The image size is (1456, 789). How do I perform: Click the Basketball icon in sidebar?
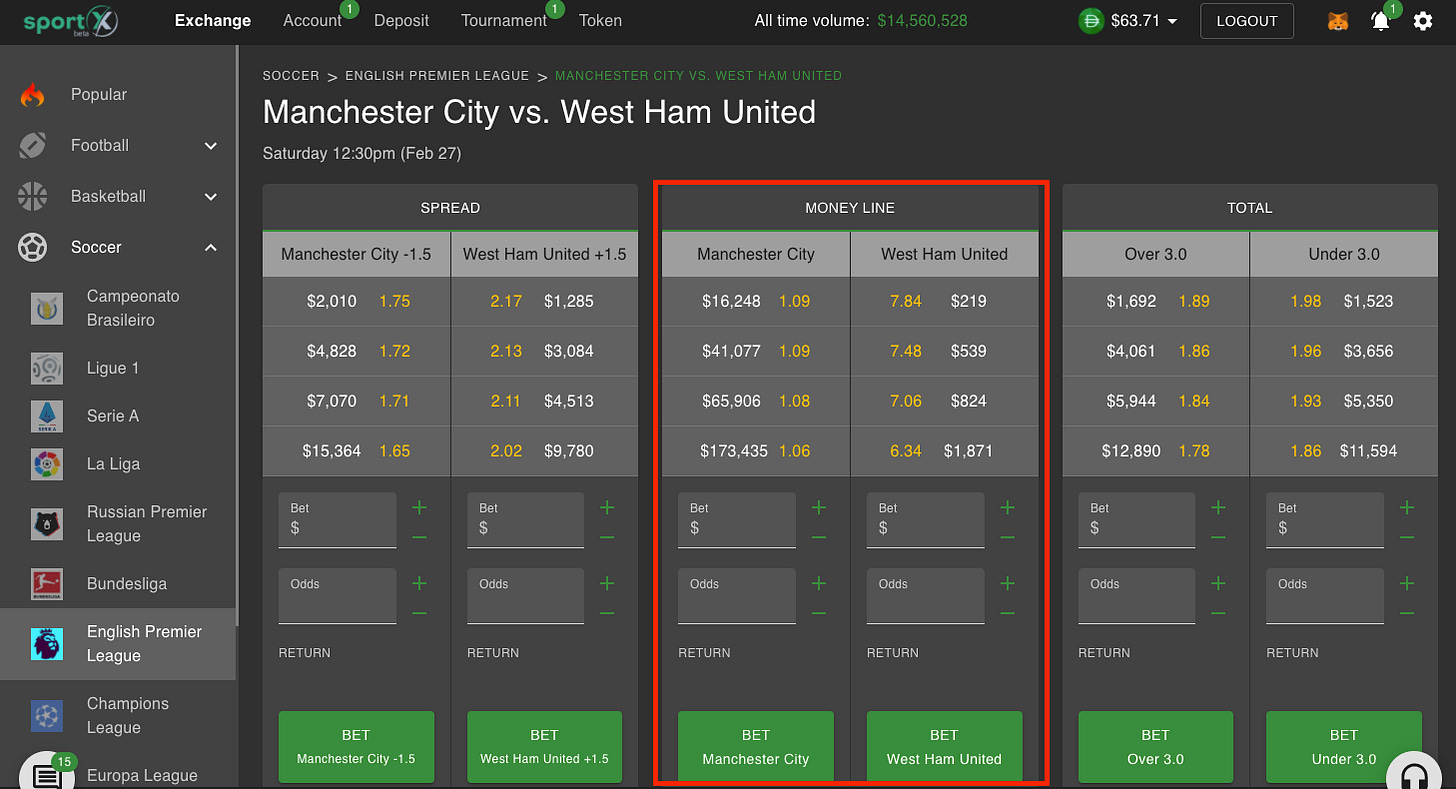coord(32,197)
